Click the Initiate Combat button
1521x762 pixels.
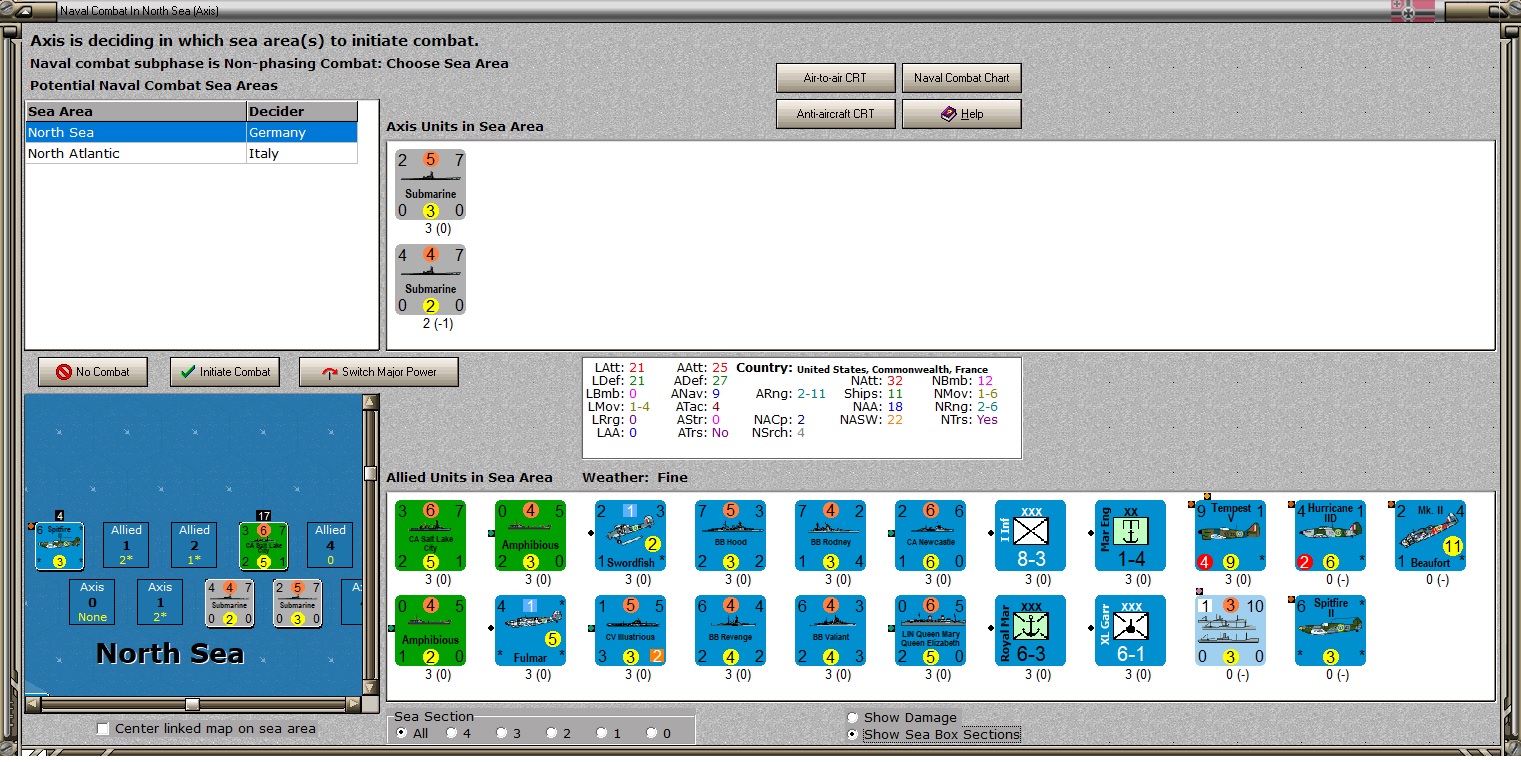[x=225, y=372]
